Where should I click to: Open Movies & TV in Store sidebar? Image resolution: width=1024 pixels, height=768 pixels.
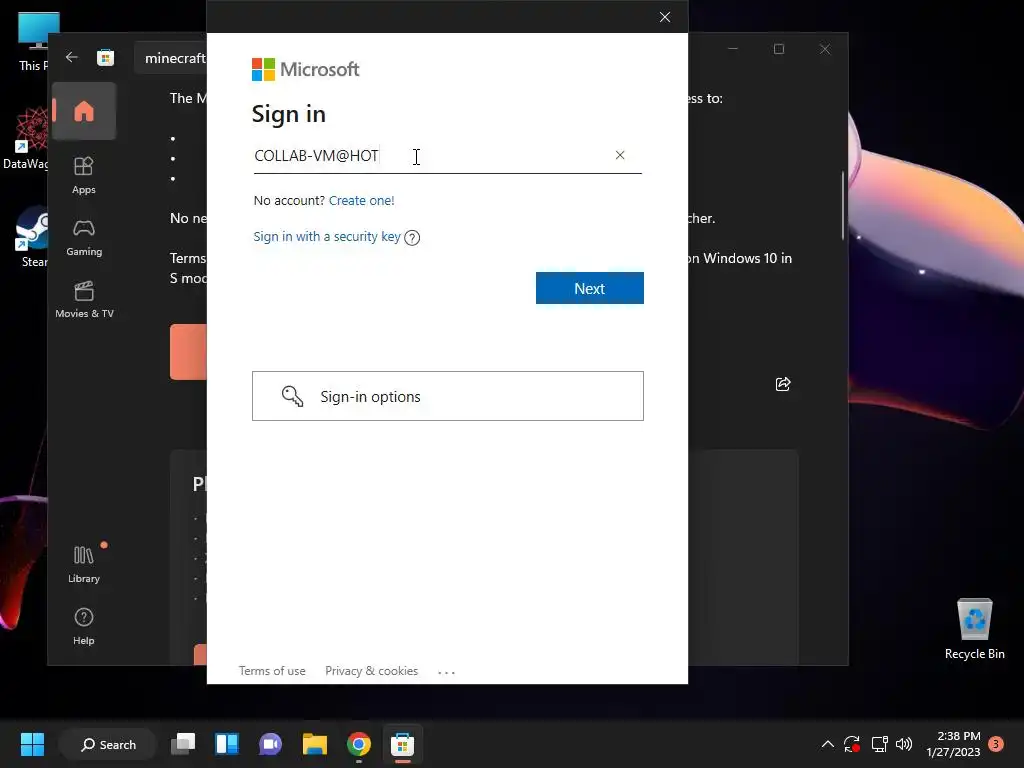point(84,300)
